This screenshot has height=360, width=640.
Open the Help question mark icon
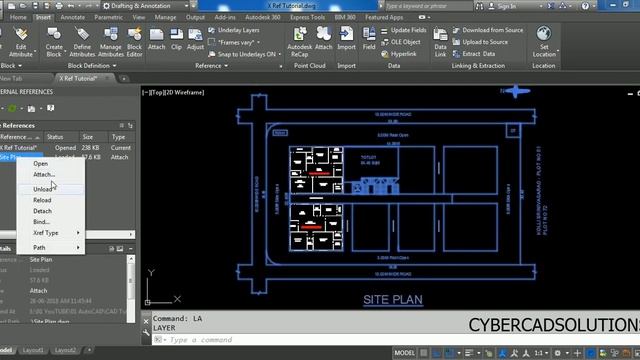[x=585, y=6]
